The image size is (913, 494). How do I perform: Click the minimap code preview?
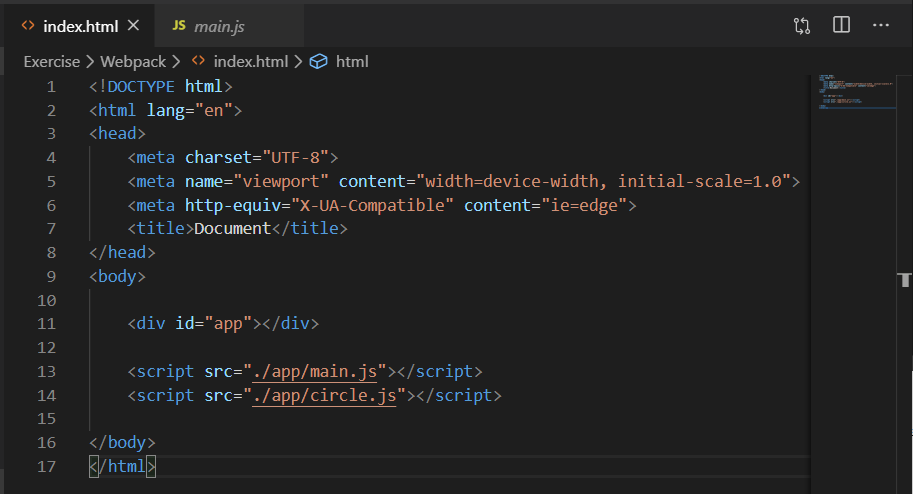pos(850,90)
